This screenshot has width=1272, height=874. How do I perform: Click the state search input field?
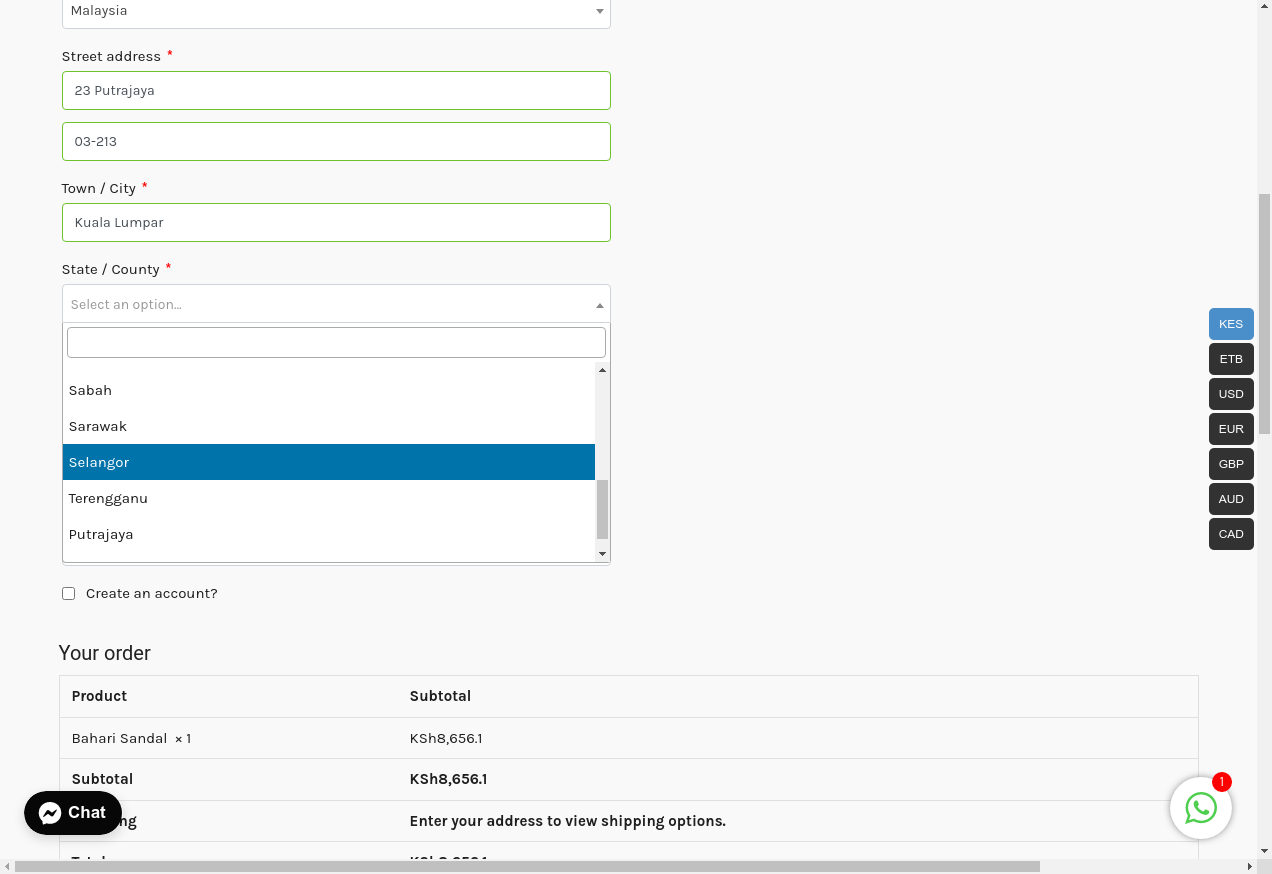click(335, 342)
